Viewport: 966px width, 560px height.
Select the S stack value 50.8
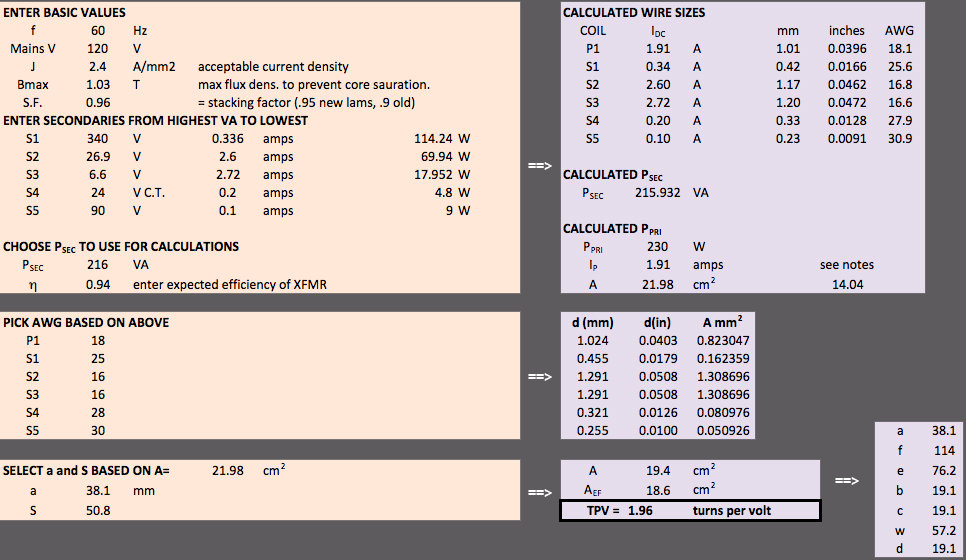pos(98,510)
